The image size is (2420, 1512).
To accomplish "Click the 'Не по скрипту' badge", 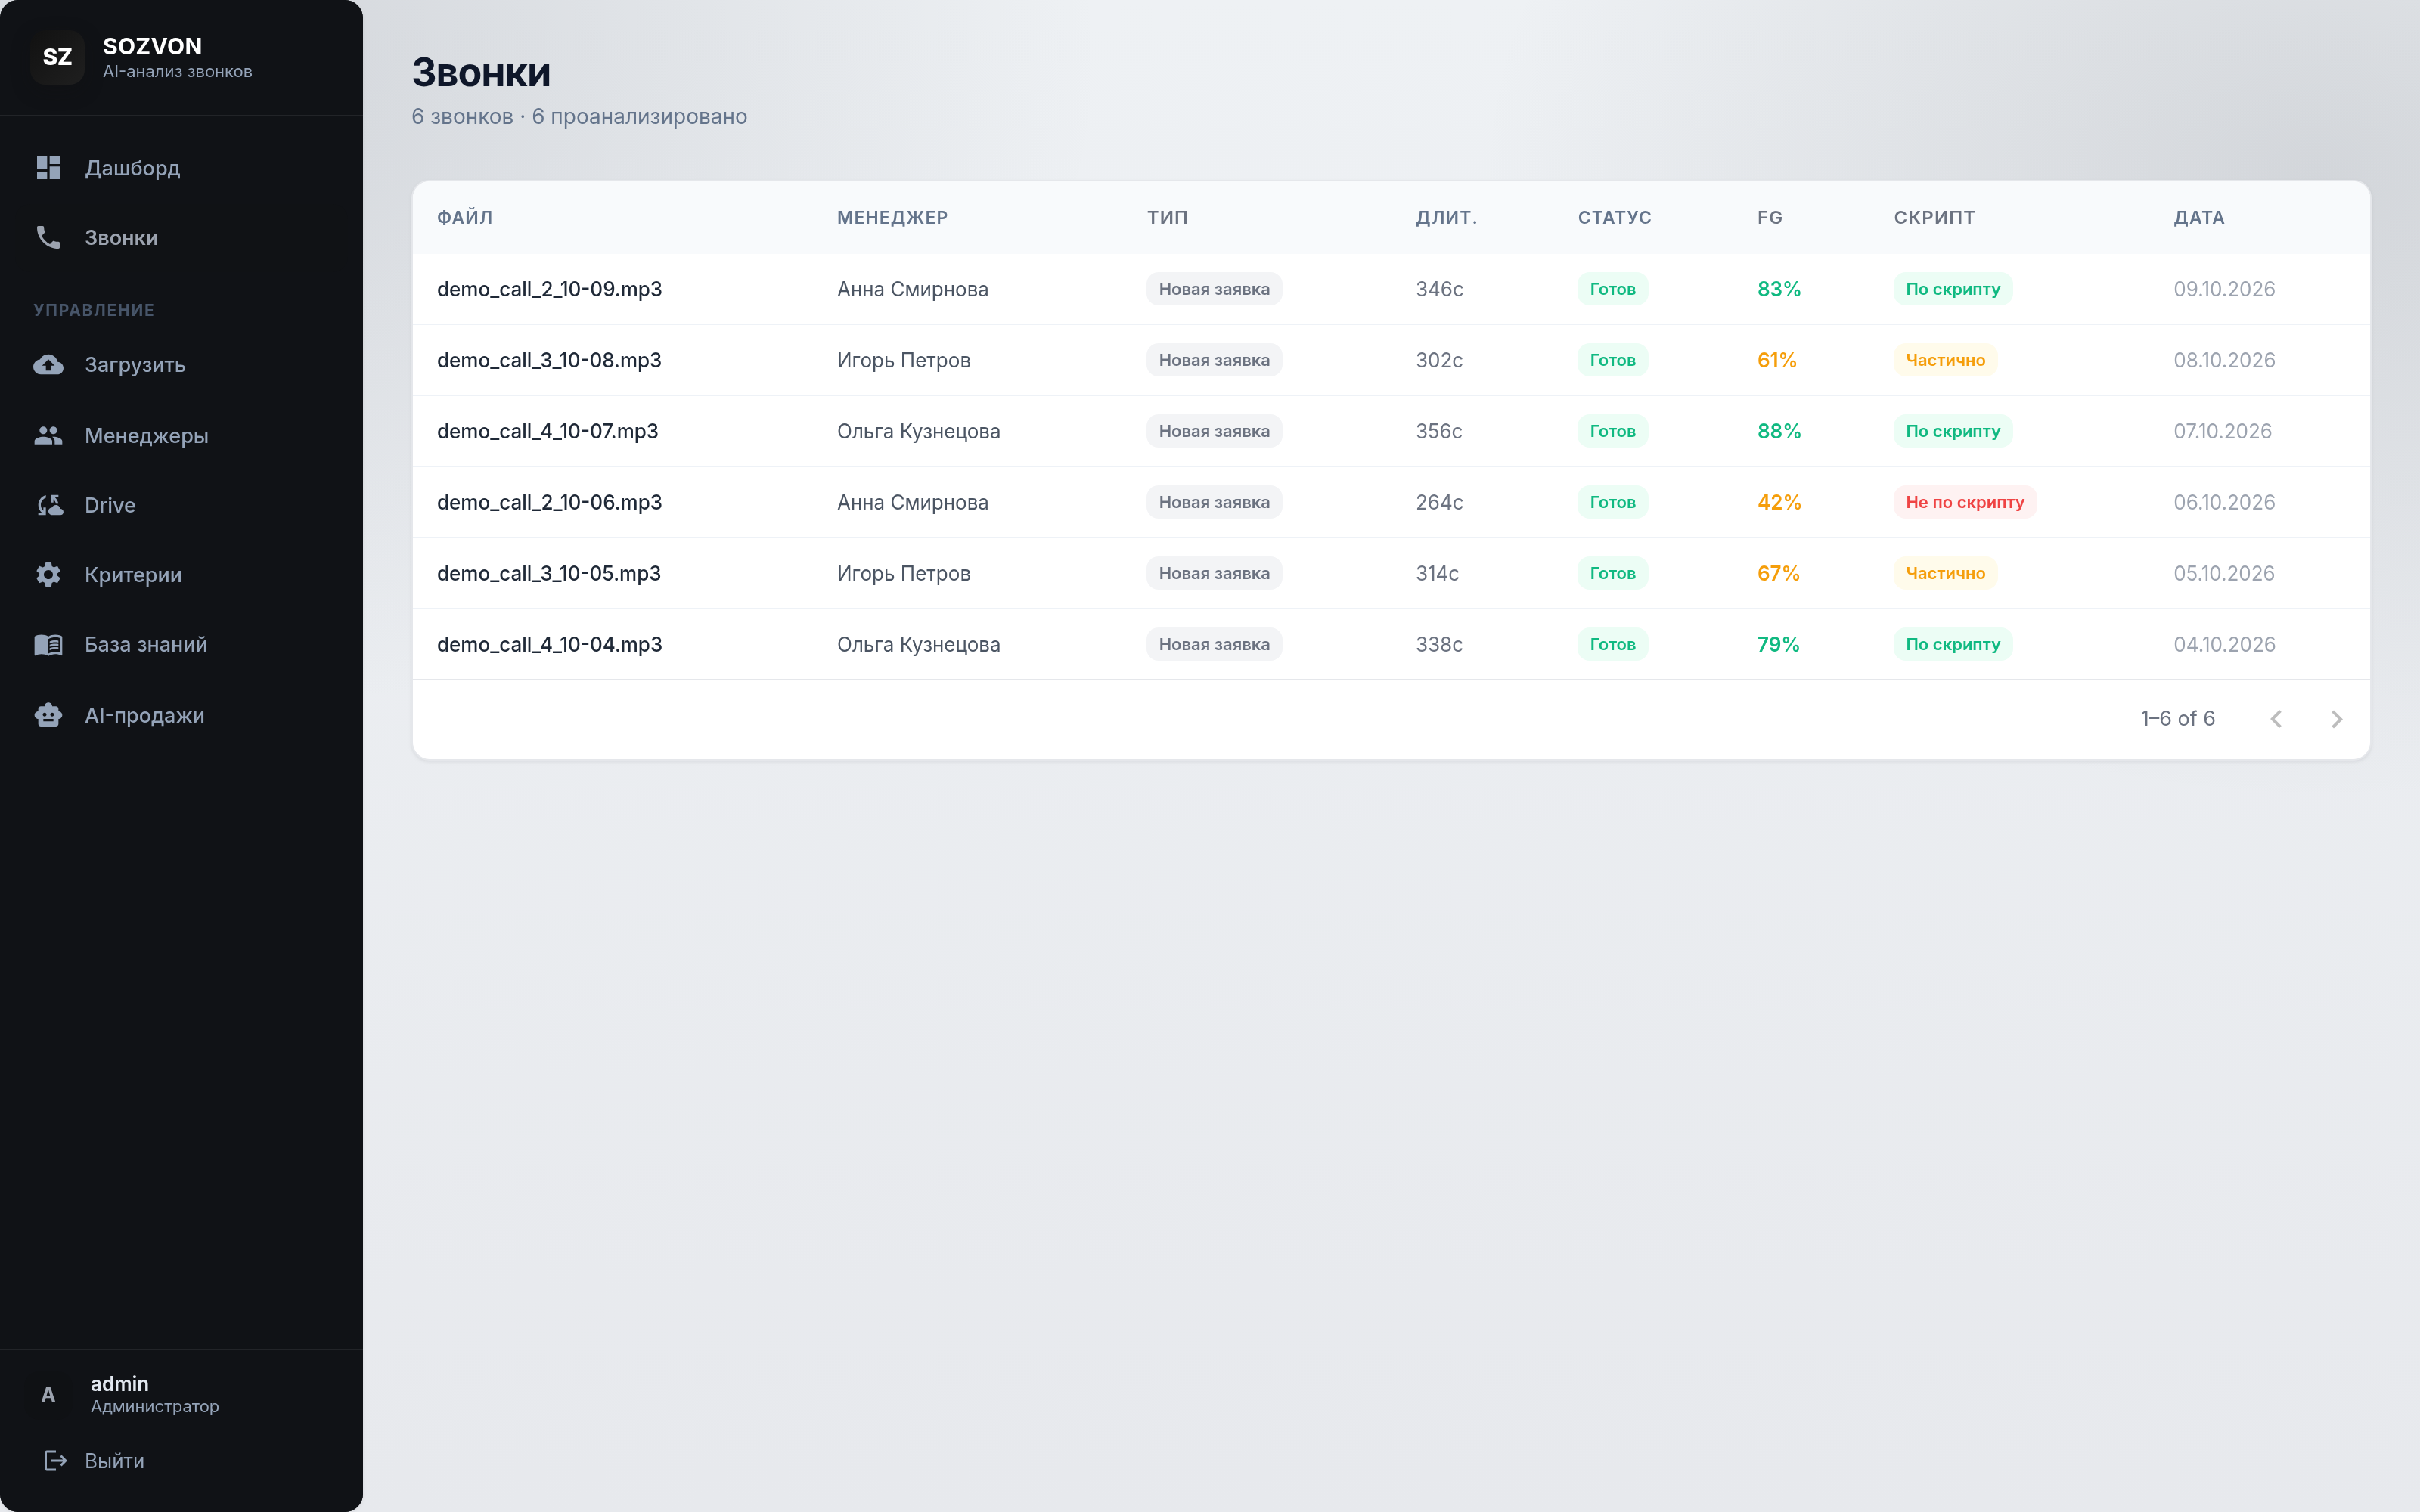I will coord(1964,502).
